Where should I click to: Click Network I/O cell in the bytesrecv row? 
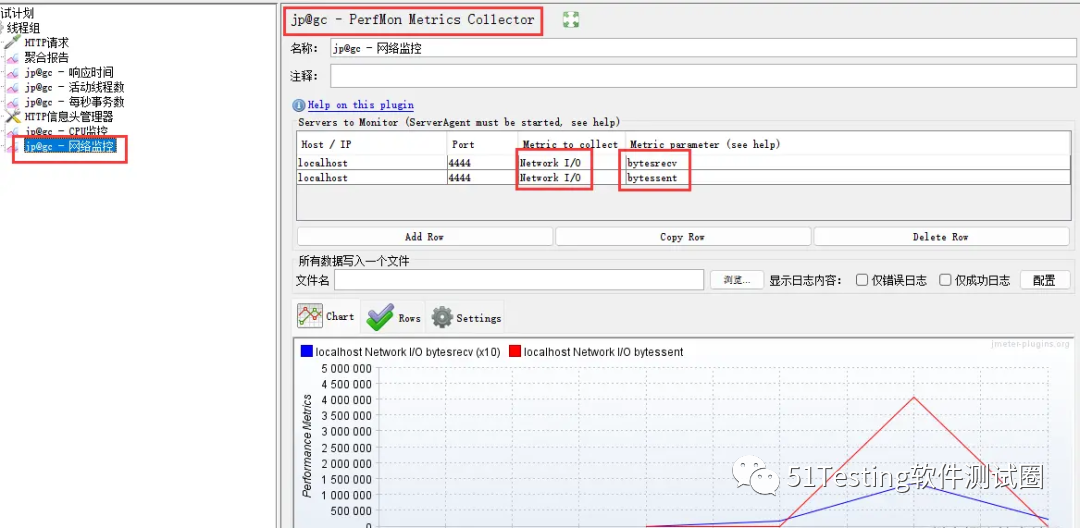point(570,163)
